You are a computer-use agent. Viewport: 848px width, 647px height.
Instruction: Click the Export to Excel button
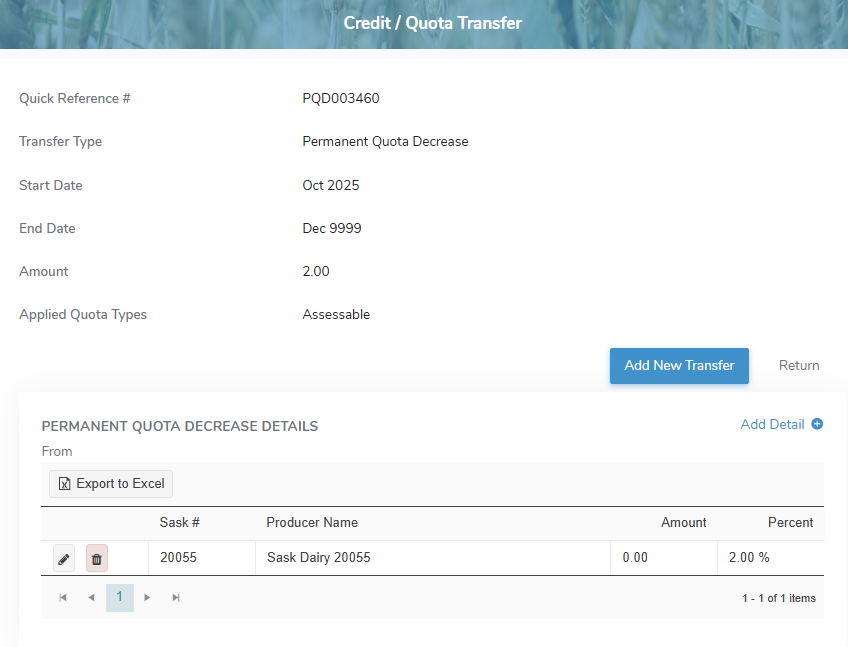tap(111, 484)
